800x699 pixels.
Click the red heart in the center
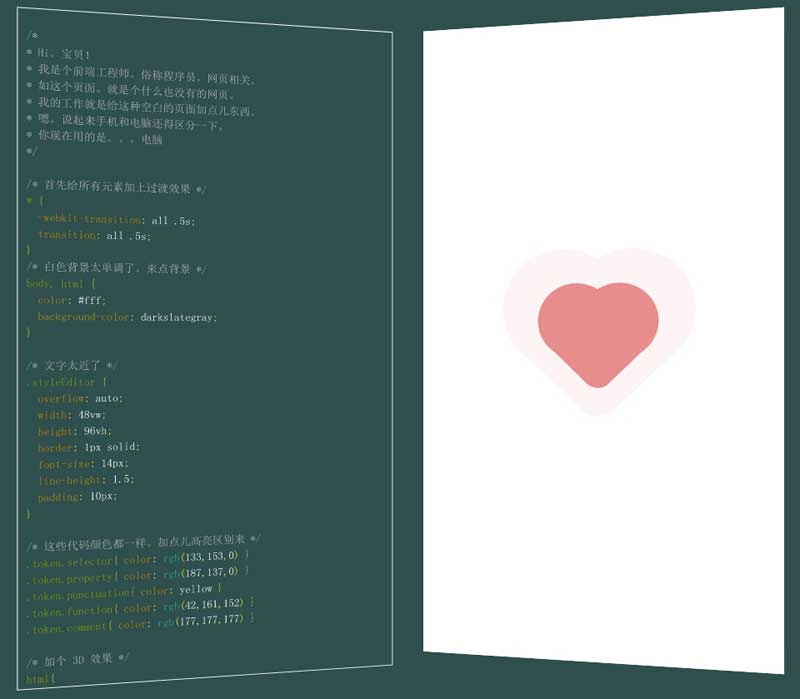tap(598, 330)
